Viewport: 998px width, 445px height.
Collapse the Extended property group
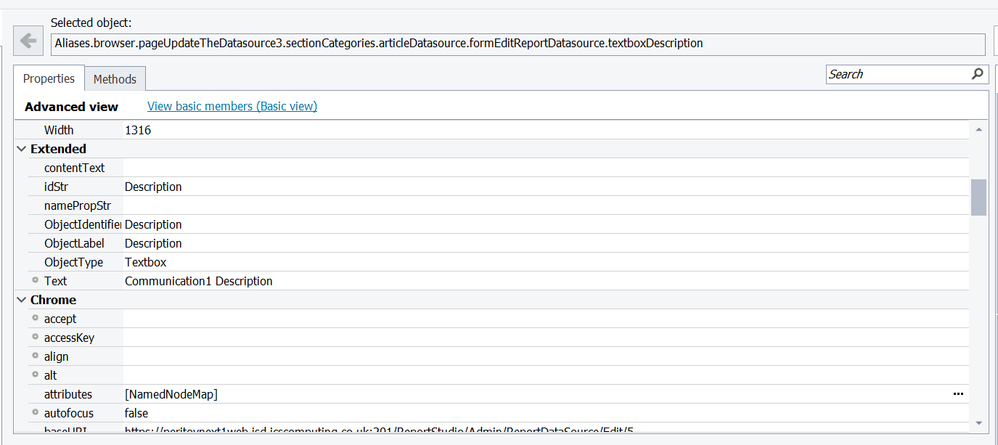[x=22, y=149]
